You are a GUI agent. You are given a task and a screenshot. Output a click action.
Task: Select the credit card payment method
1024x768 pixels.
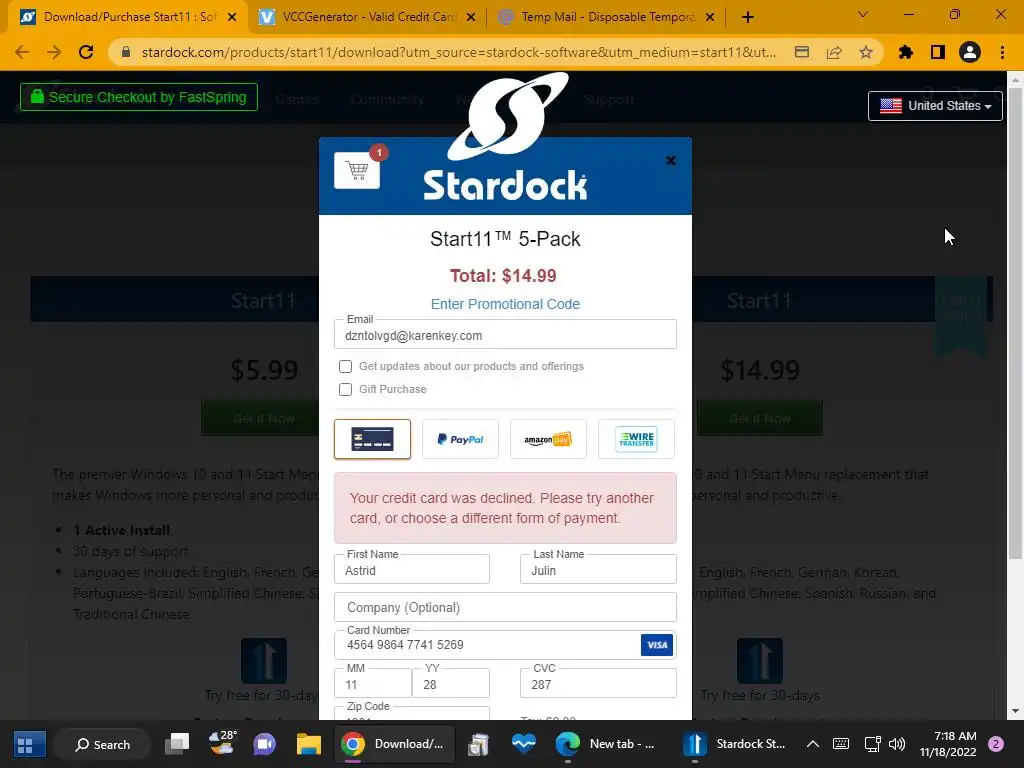click(372, 439)
